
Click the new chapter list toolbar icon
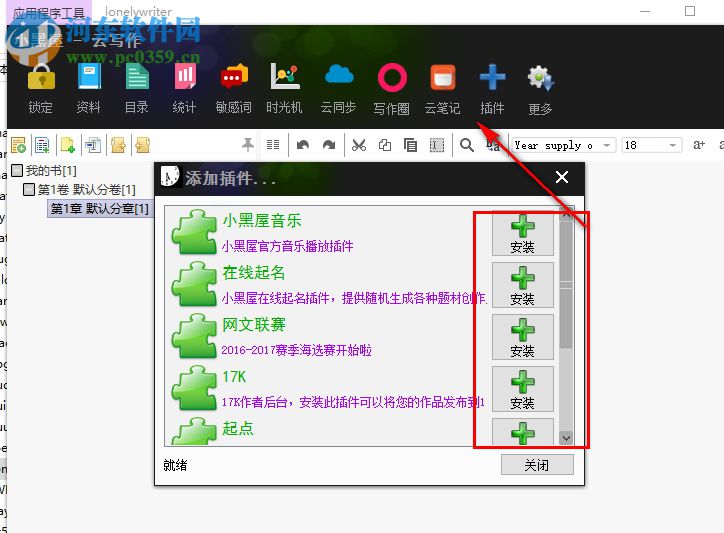(x=42, y=145)
